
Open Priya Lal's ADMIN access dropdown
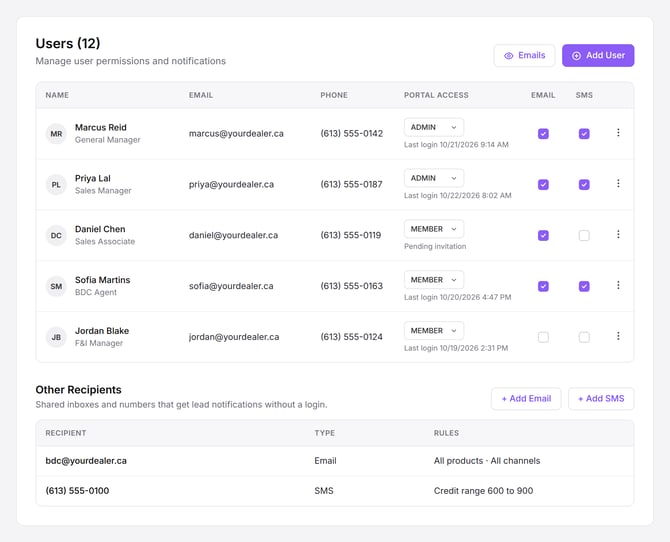coord(434,178)
